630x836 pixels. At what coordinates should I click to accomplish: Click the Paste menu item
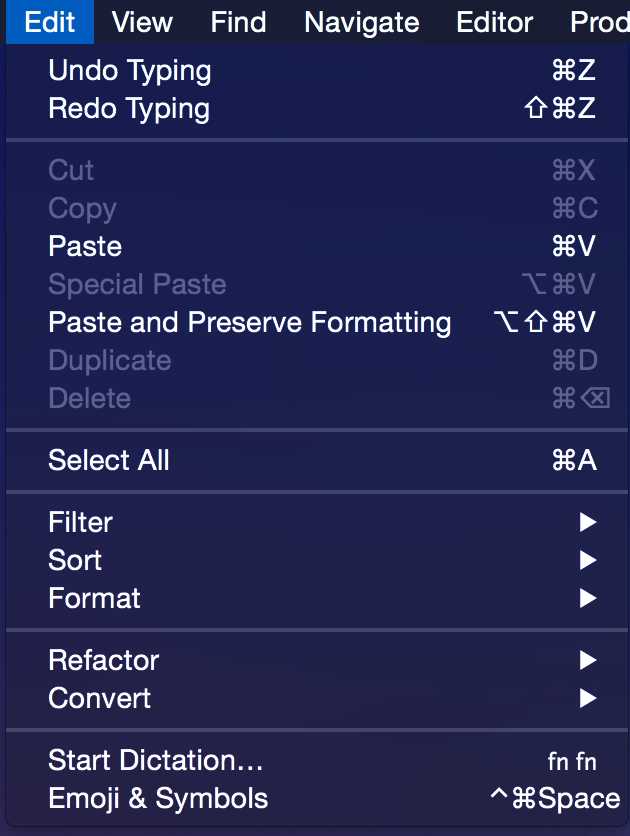click(x=317, y=246)
